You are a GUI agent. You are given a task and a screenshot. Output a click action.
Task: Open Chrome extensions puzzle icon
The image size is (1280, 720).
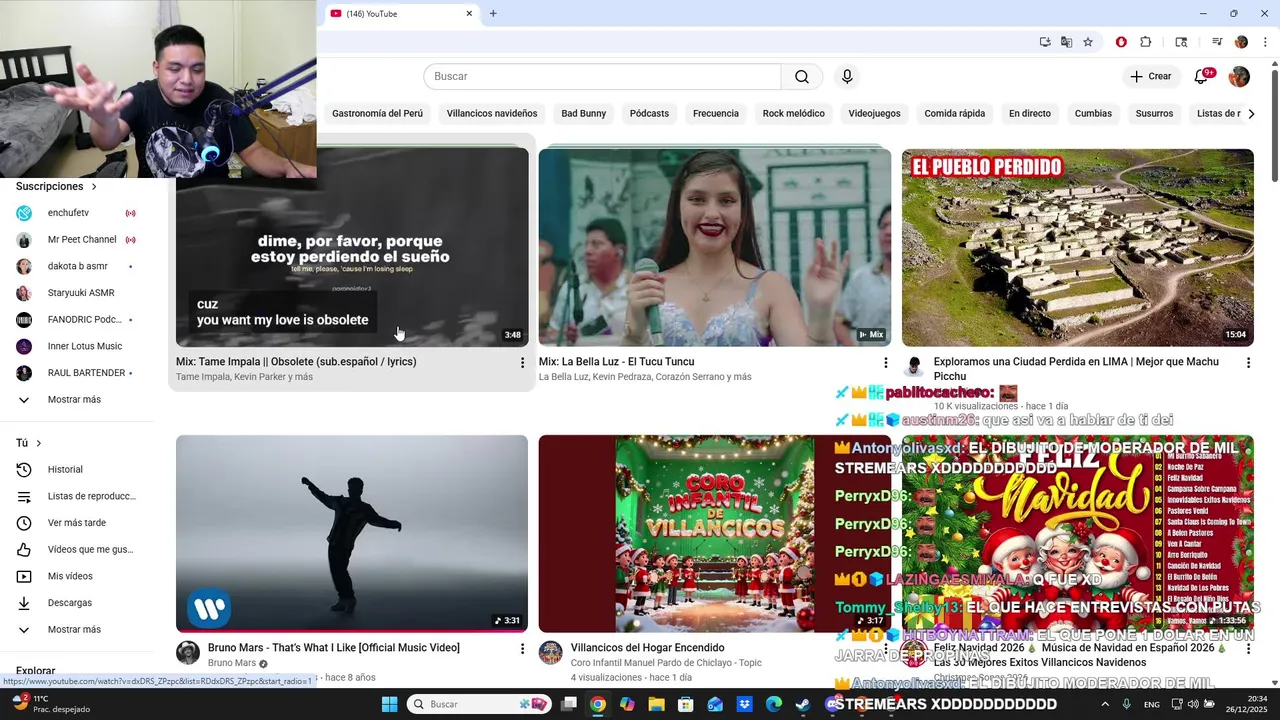(1146, 42)
